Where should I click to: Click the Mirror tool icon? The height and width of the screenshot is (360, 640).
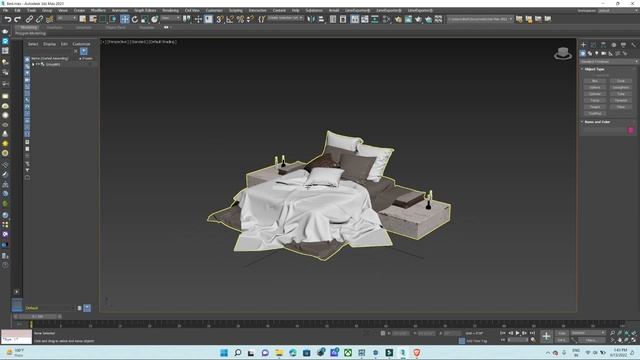(311, 19)
